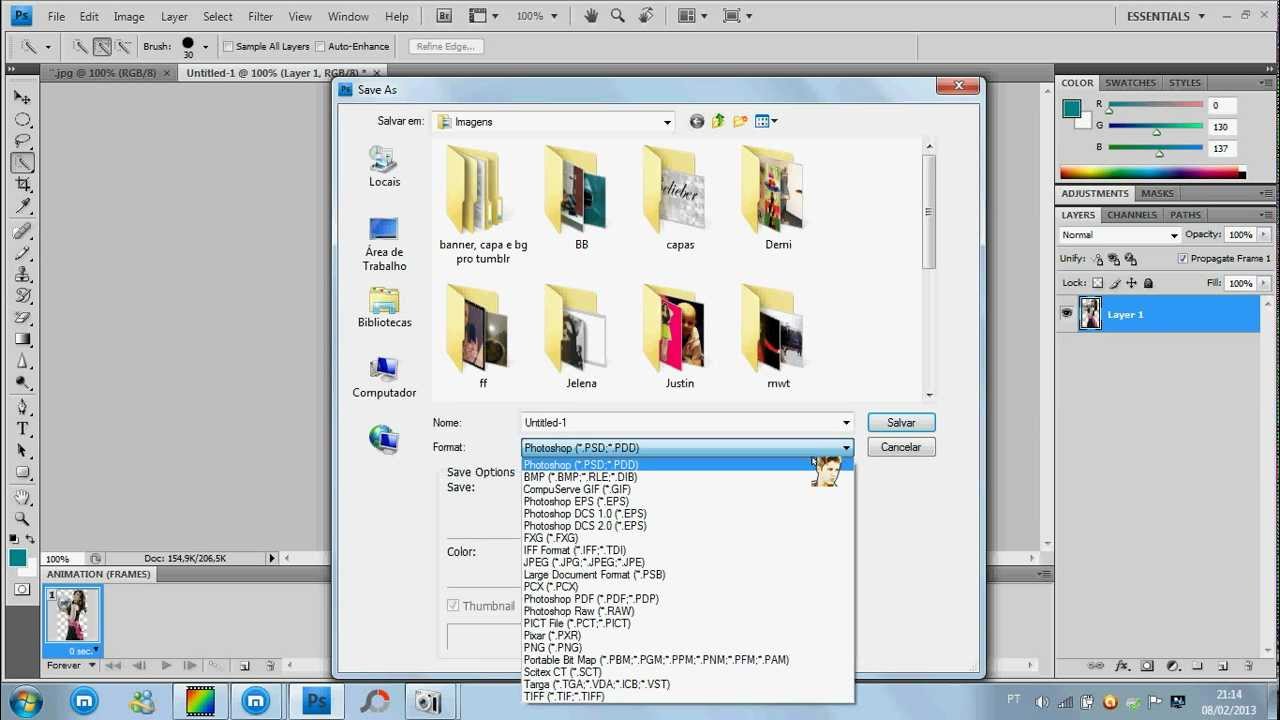This screenshot has width=1280, height=720.
Task: Open the Justin folder in Save As
Action: 680,336
